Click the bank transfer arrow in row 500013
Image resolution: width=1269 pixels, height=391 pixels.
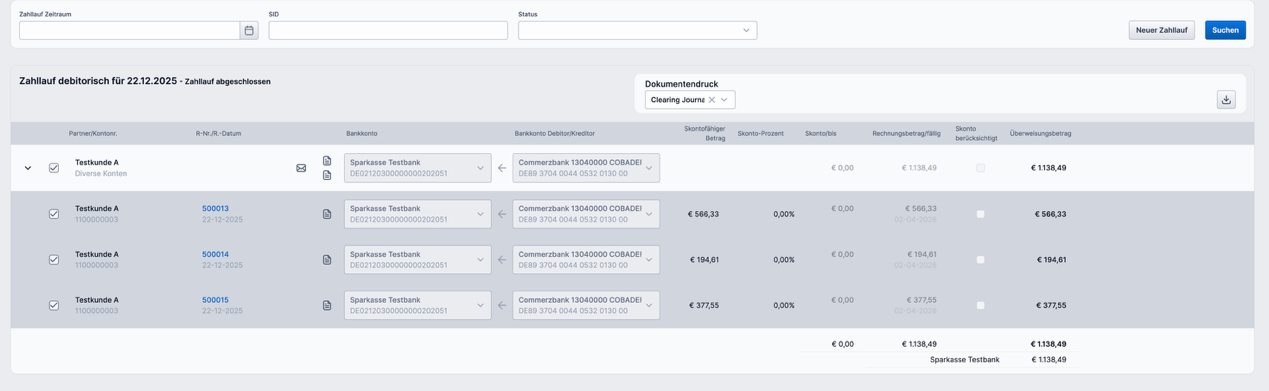click(x=502, y=214)
